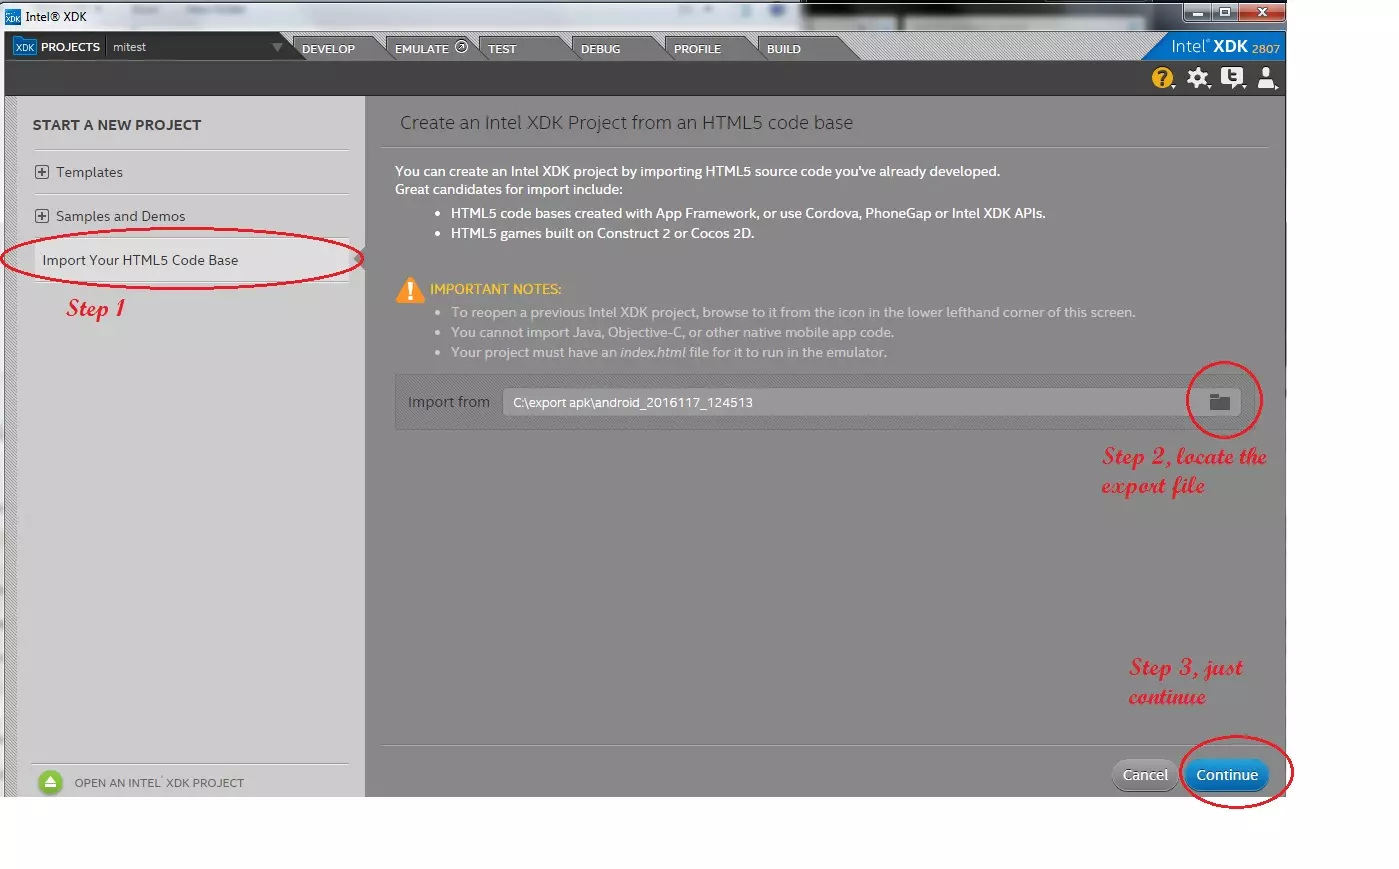The image size is (1399, 869).
Task: Click the Samples and Demos label
Action: (120, 216)
